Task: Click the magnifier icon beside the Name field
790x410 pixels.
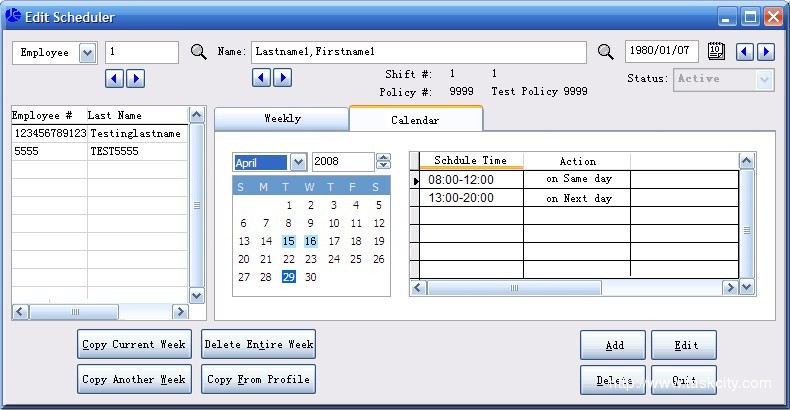Action: tap(605, 52)
